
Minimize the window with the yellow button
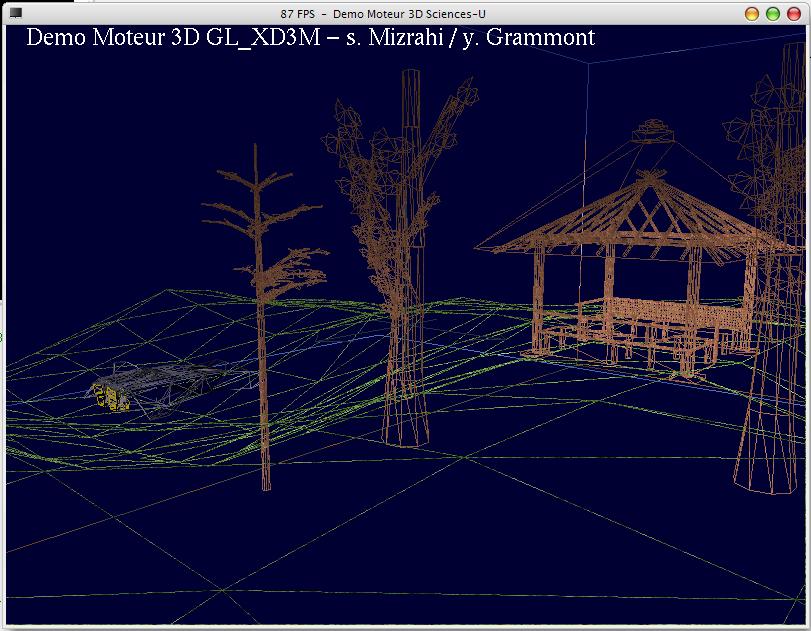(752, 14)
